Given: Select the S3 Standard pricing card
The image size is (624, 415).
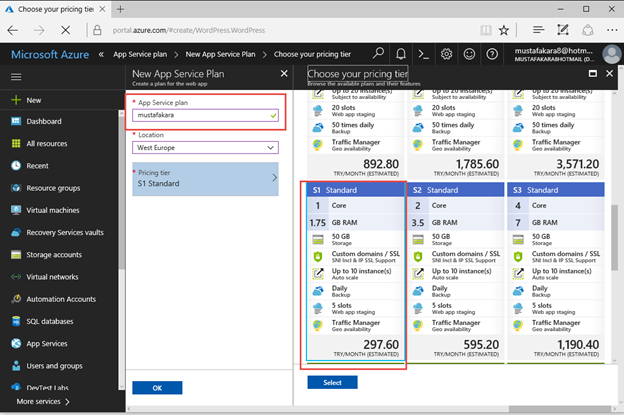Looking at the screenshot, I should (x=556, y=271).
